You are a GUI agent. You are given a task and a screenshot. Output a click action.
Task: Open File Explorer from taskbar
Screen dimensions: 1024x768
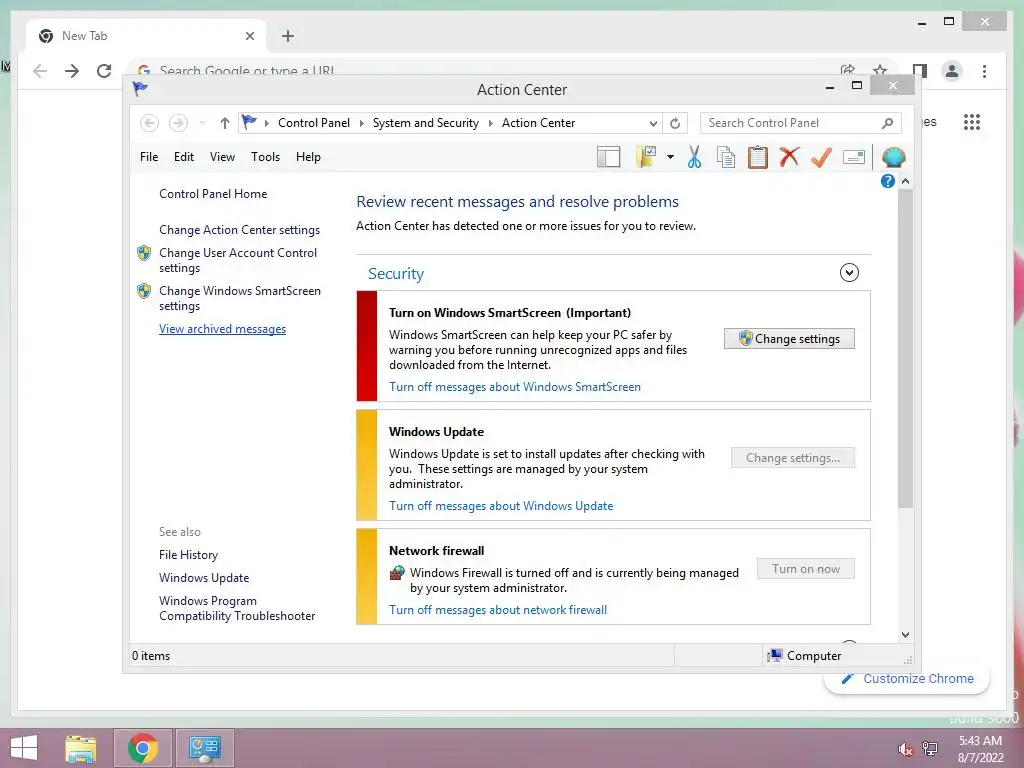(81, 748)
